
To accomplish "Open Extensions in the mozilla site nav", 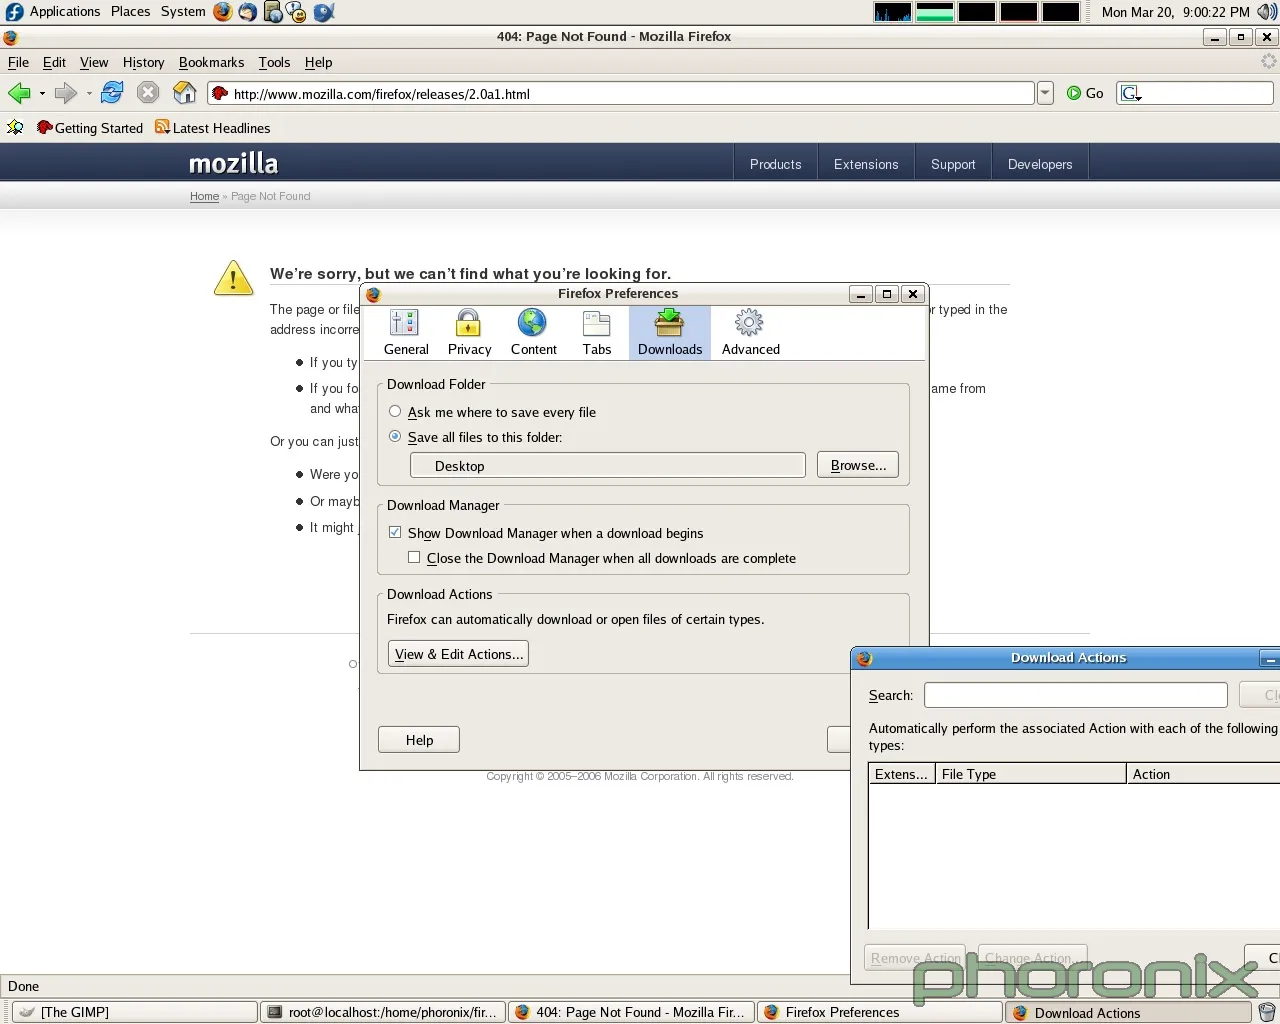I will (x=866, y=164).
